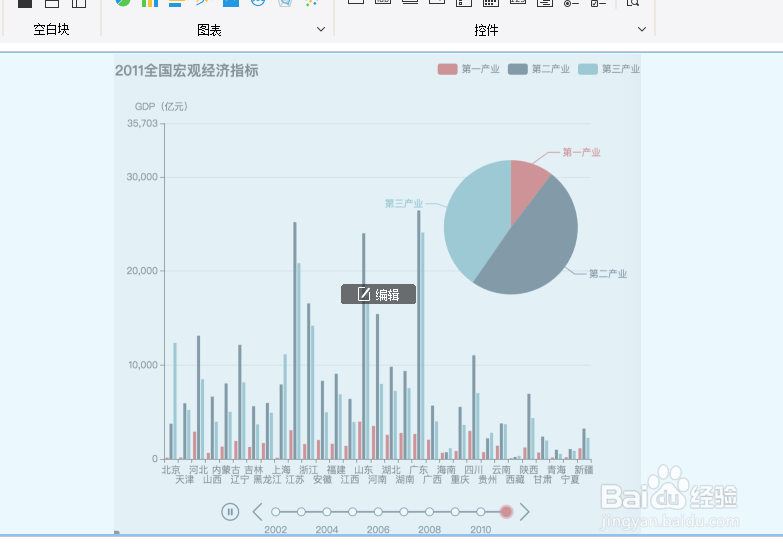Jump timeline to the 2004 point
Image resolution: width=783 pixels, height=548 pixels.
click(327, 512)
